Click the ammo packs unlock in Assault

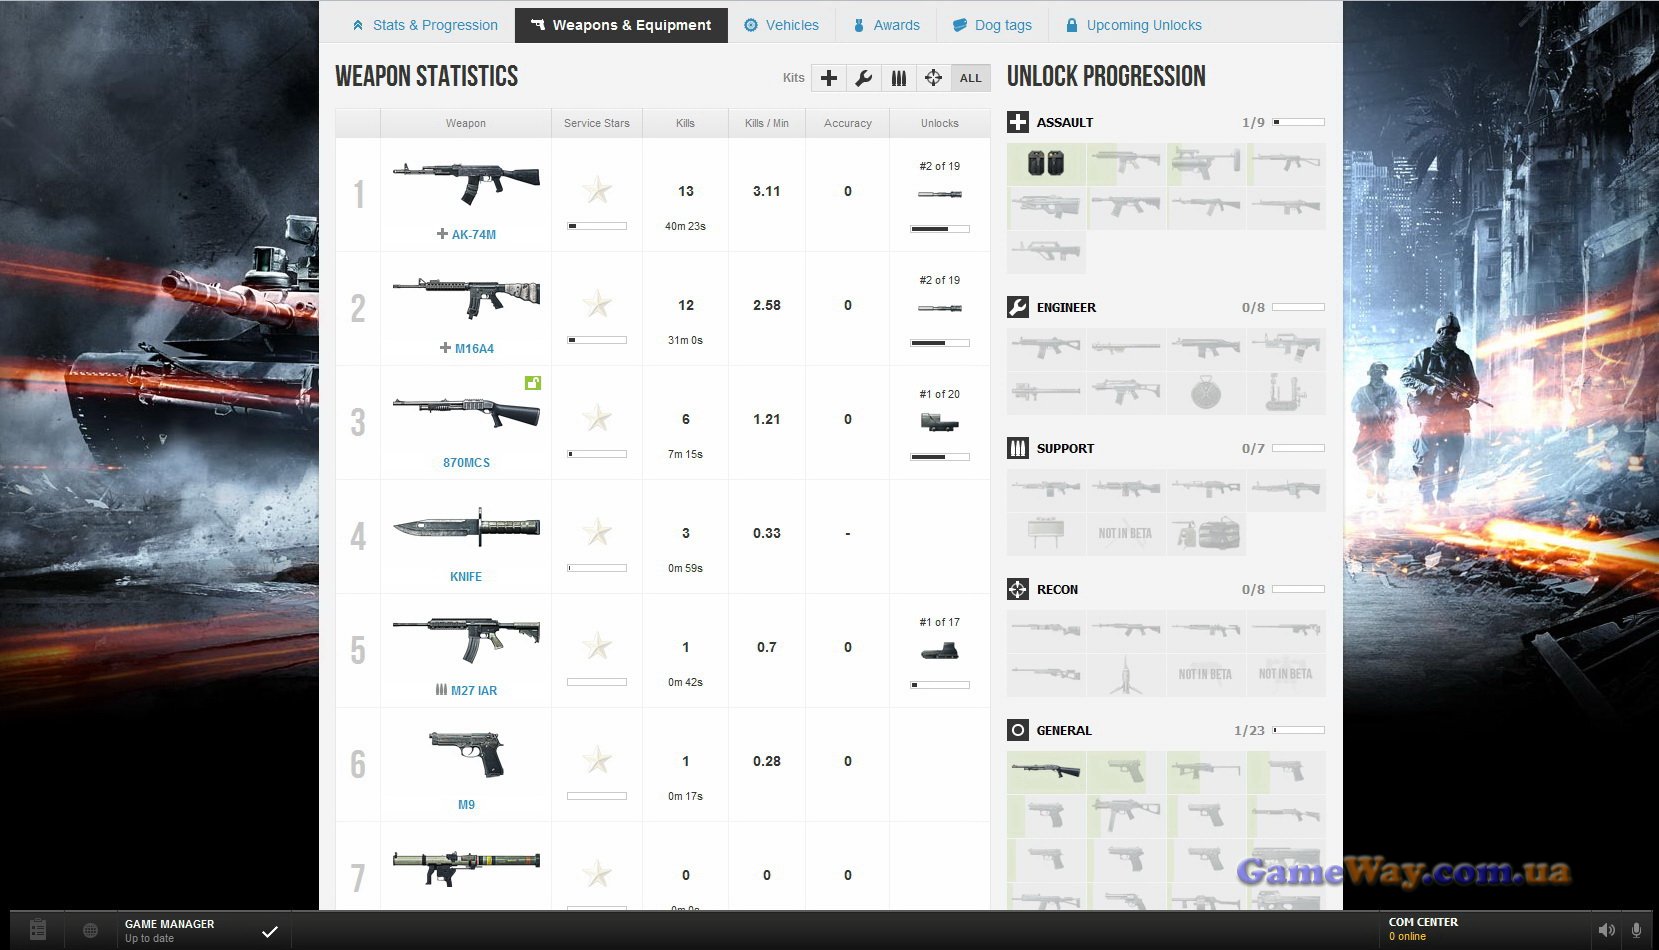(x=1046, y=164)
